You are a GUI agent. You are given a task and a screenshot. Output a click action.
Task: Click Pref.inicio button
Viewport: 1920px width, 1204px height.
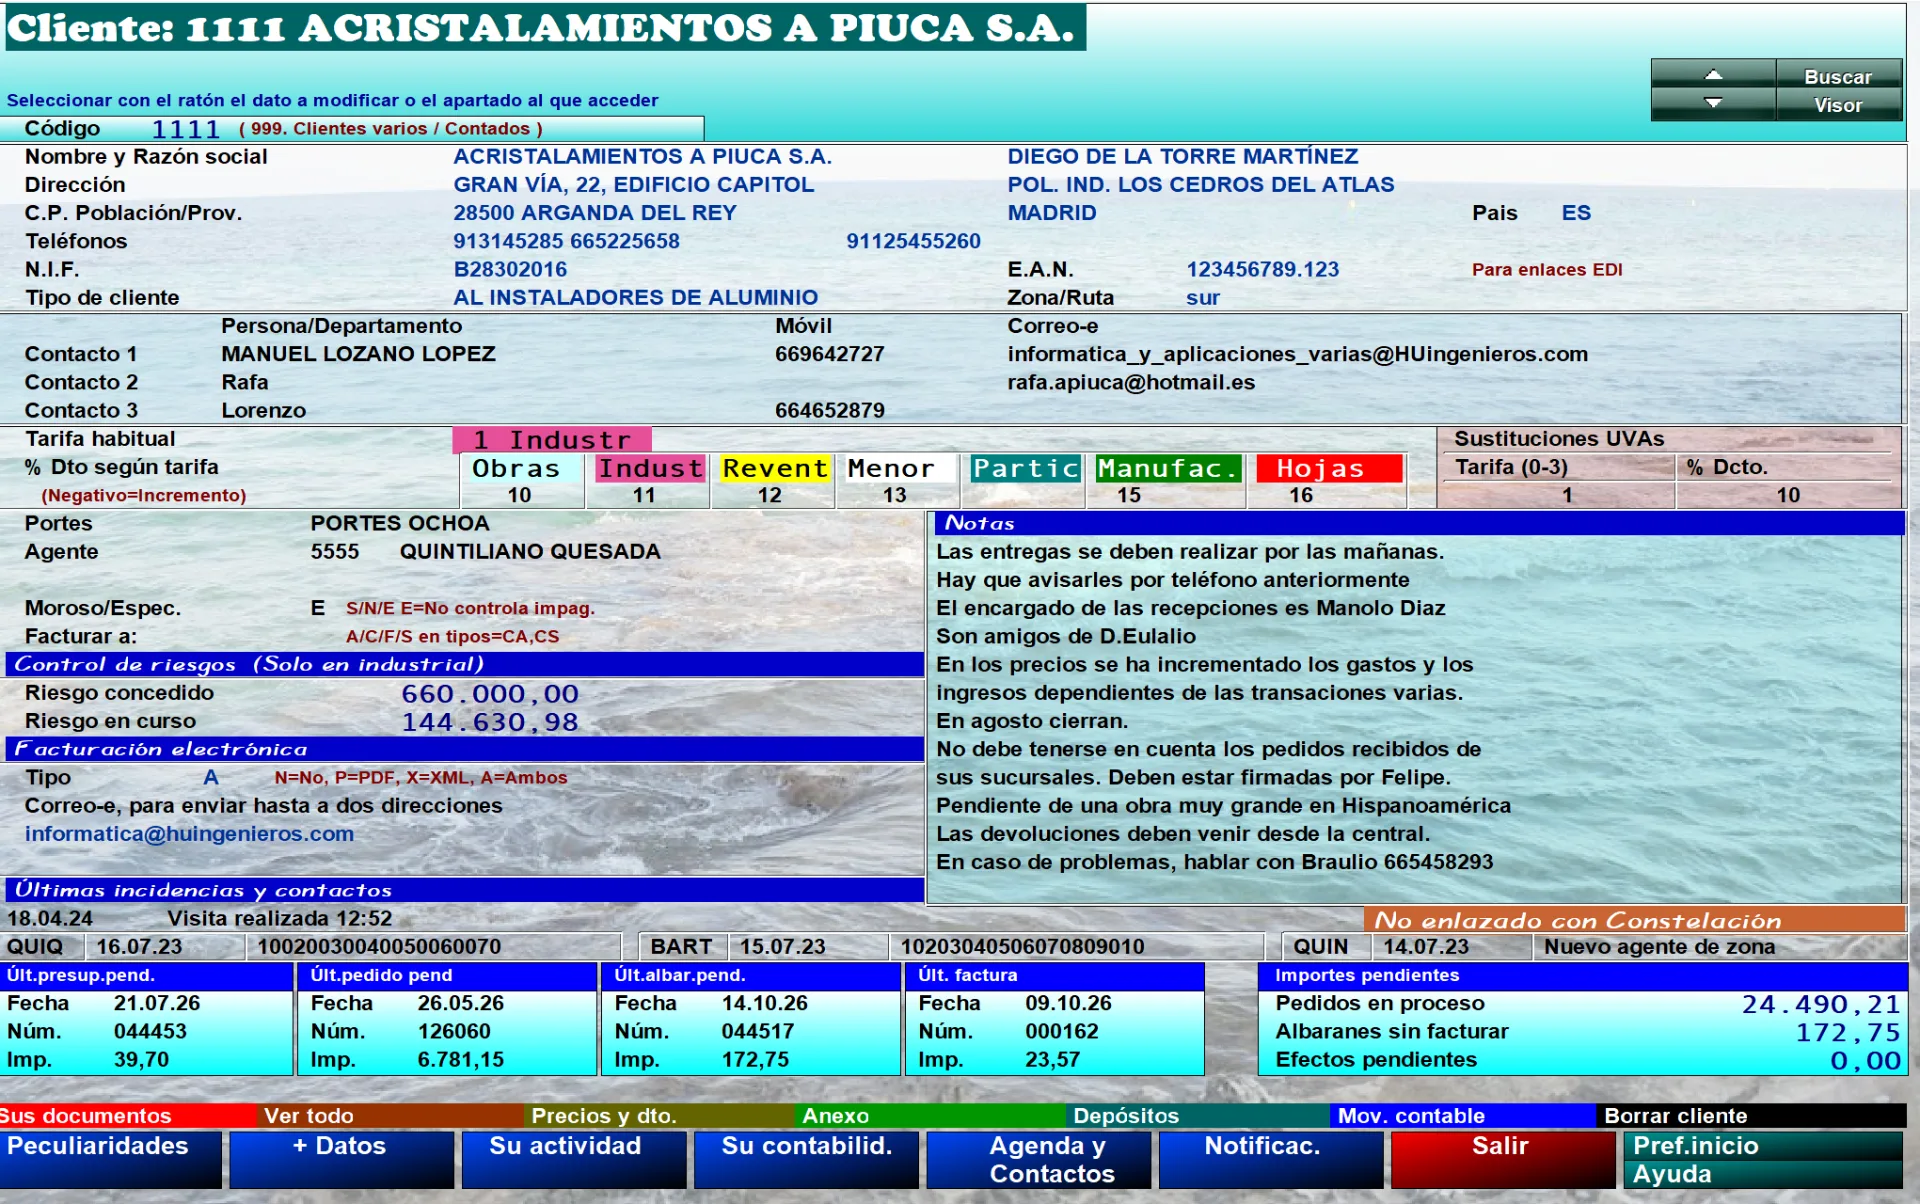[1764, 1145]
